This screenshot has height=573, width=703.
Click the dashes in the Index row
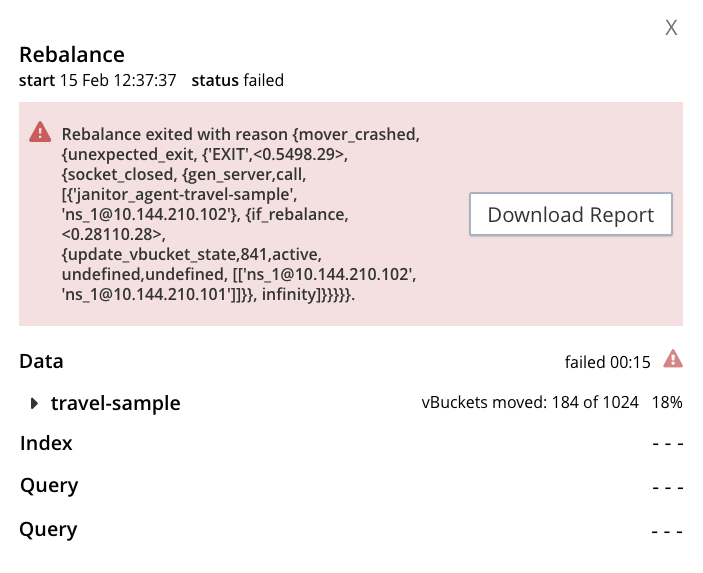click(x=666, y=444)
